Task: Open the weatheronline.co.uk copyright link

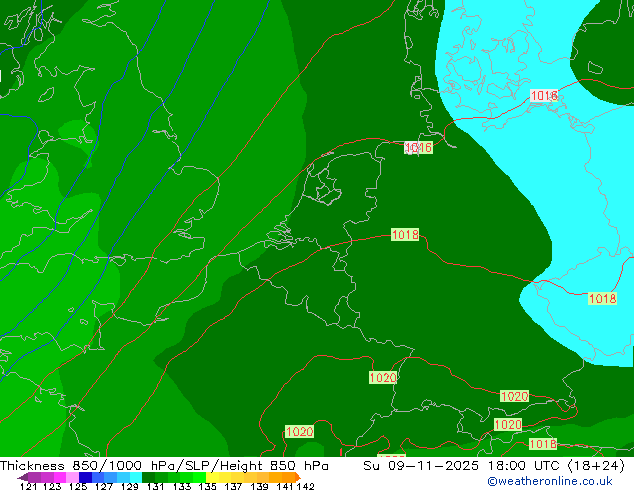Action: tap(550, 481)
